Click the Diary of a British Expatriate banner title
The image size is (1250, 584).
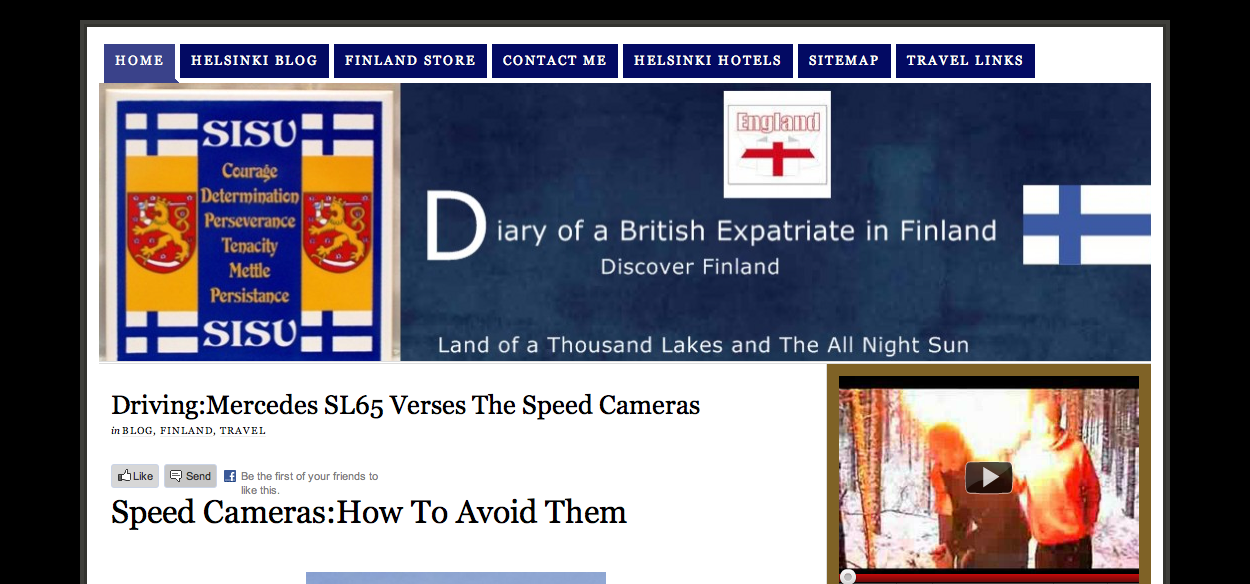(711, 230)
